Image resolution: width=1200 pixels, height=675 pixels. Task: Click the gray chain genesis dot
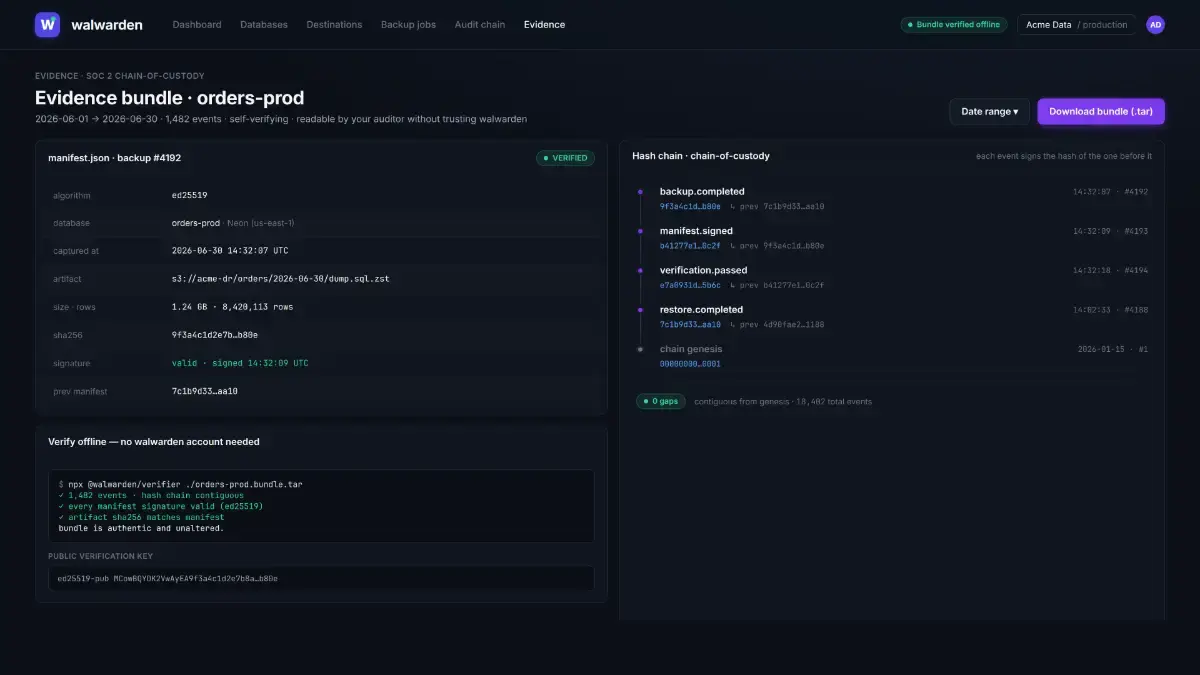coord(639,349)
